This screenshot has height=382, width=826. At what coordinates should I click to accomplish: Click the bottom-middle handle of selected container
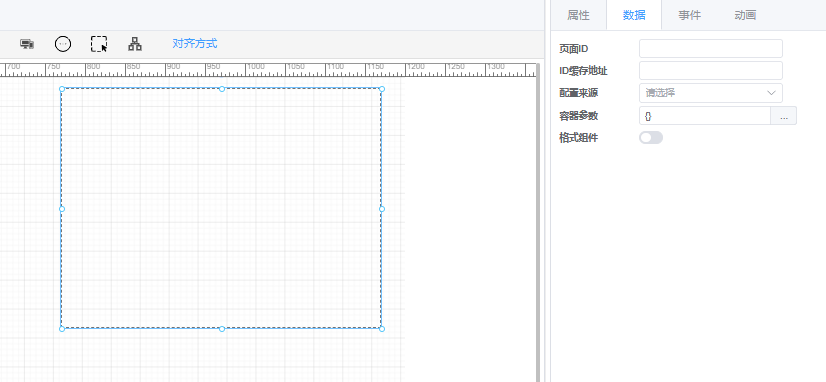[x=222, y=329]
